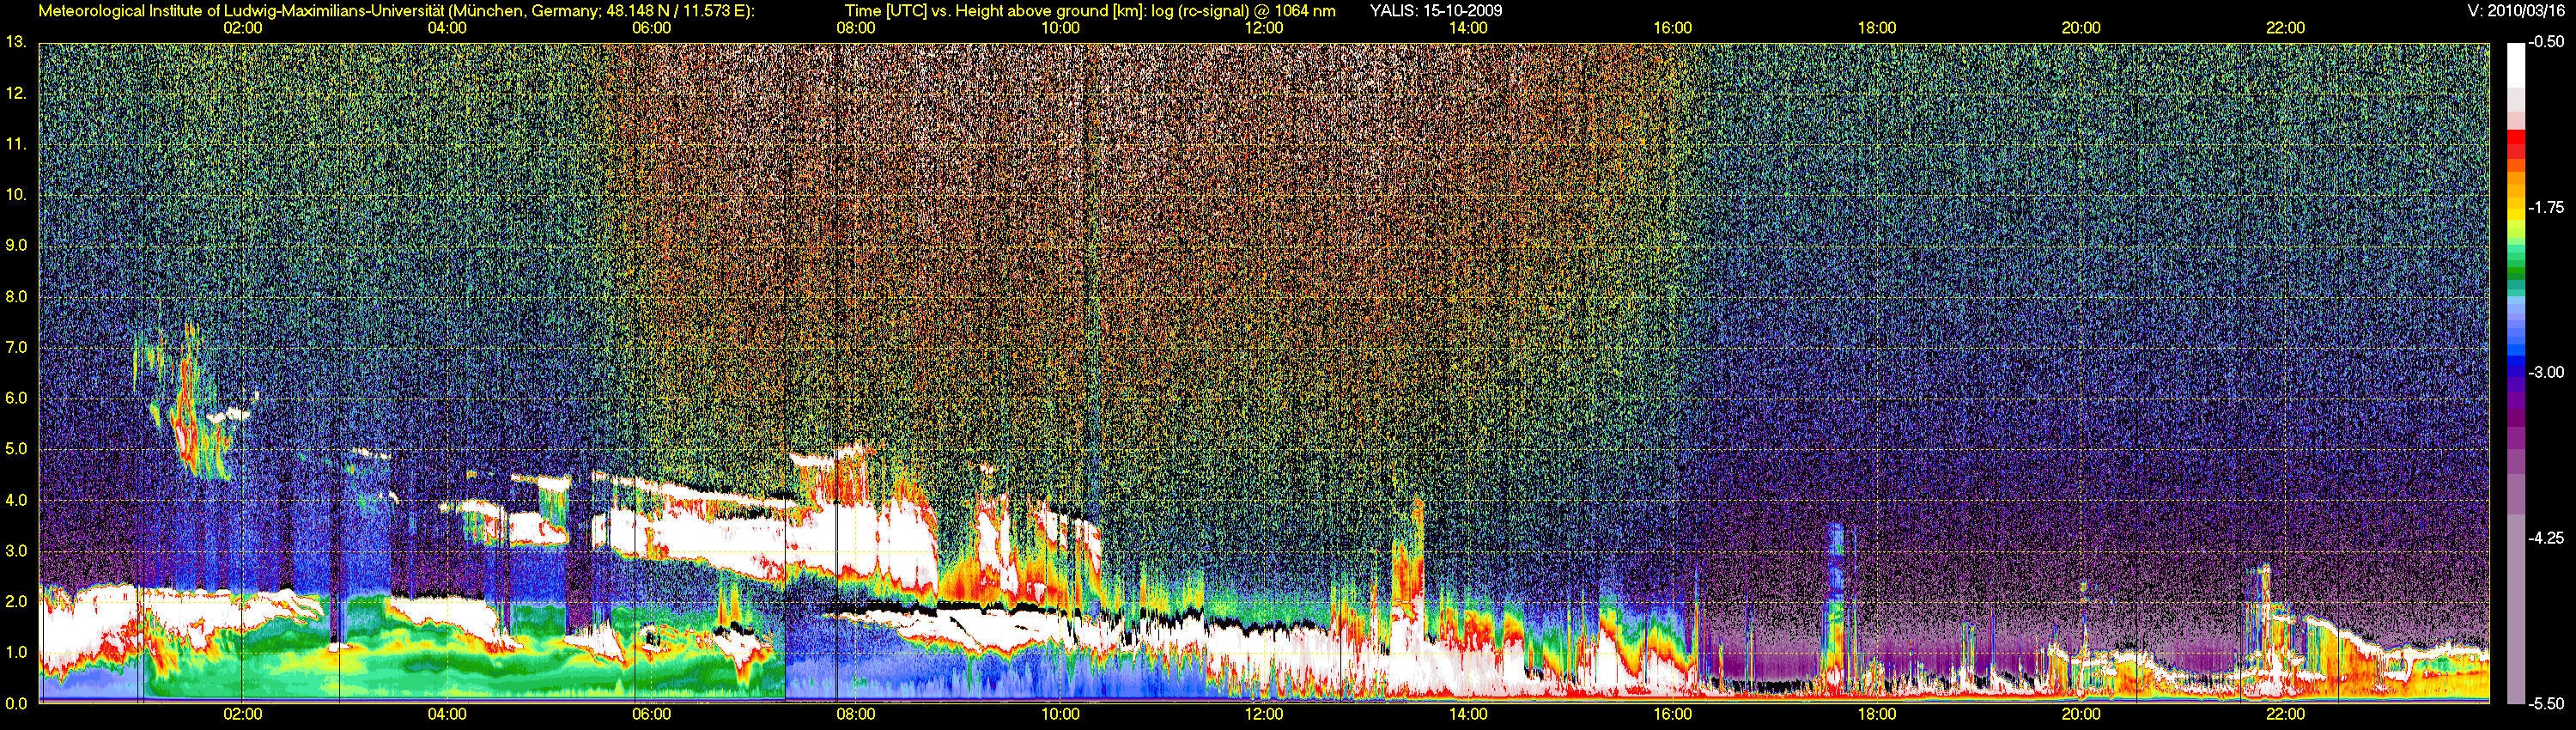Click the '13.' height axis label
2576x730 pixels.
pyautogui.click(x=15, y=42)
